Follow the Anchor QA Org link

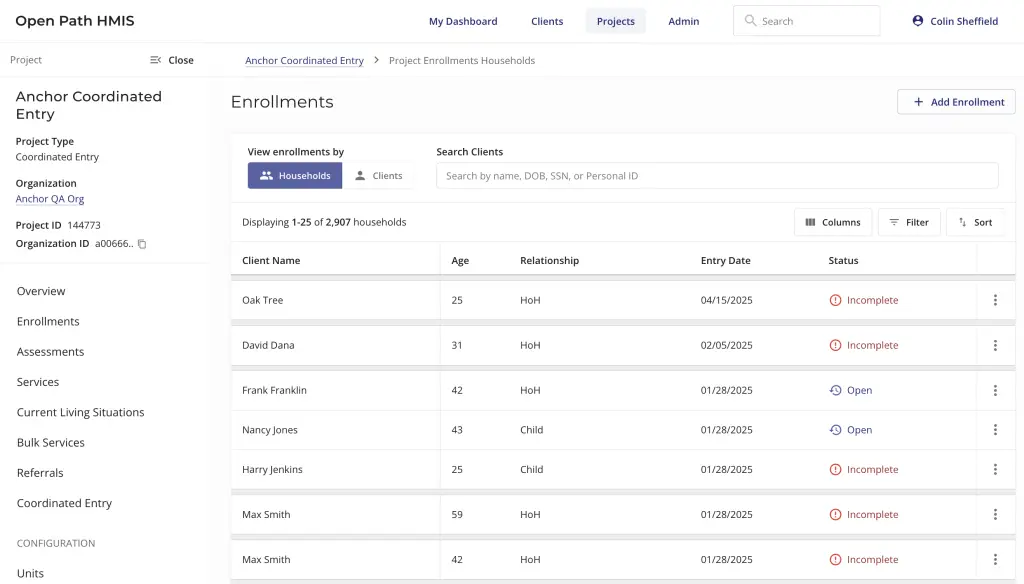(50, 199)
